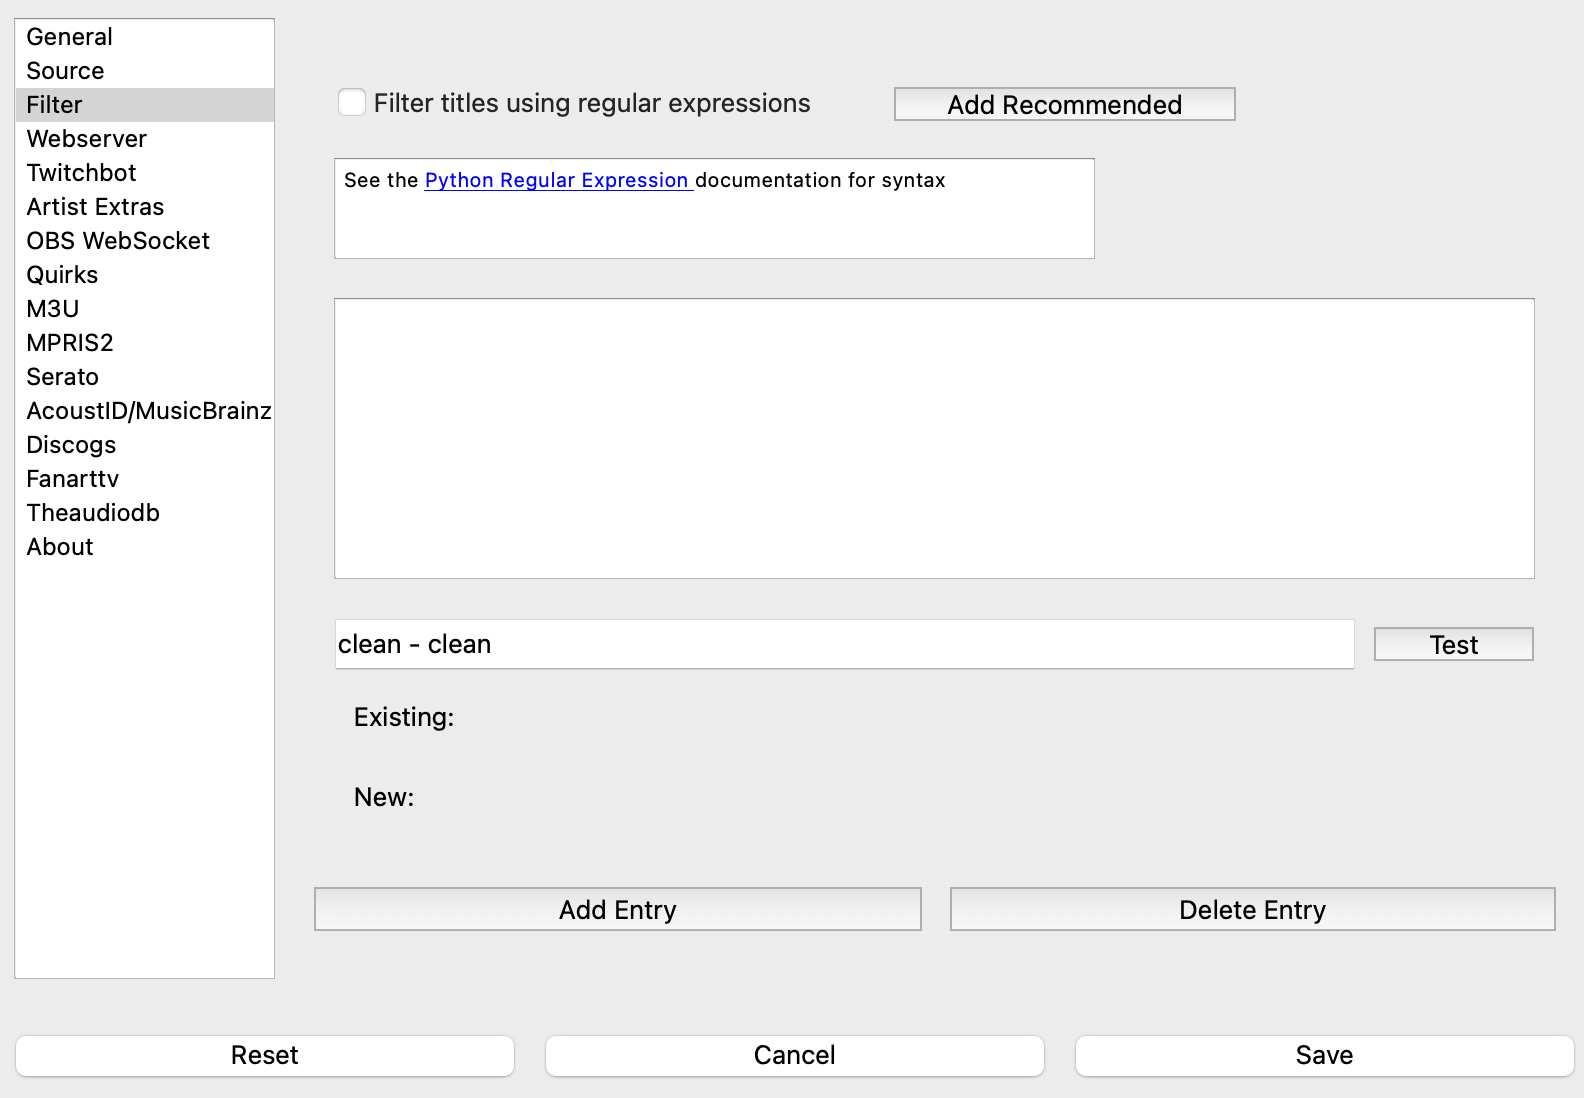Save the settings
Image resolution: width=1584 pixels, height=1098 pixels.
click(x=1324, y=1056)
